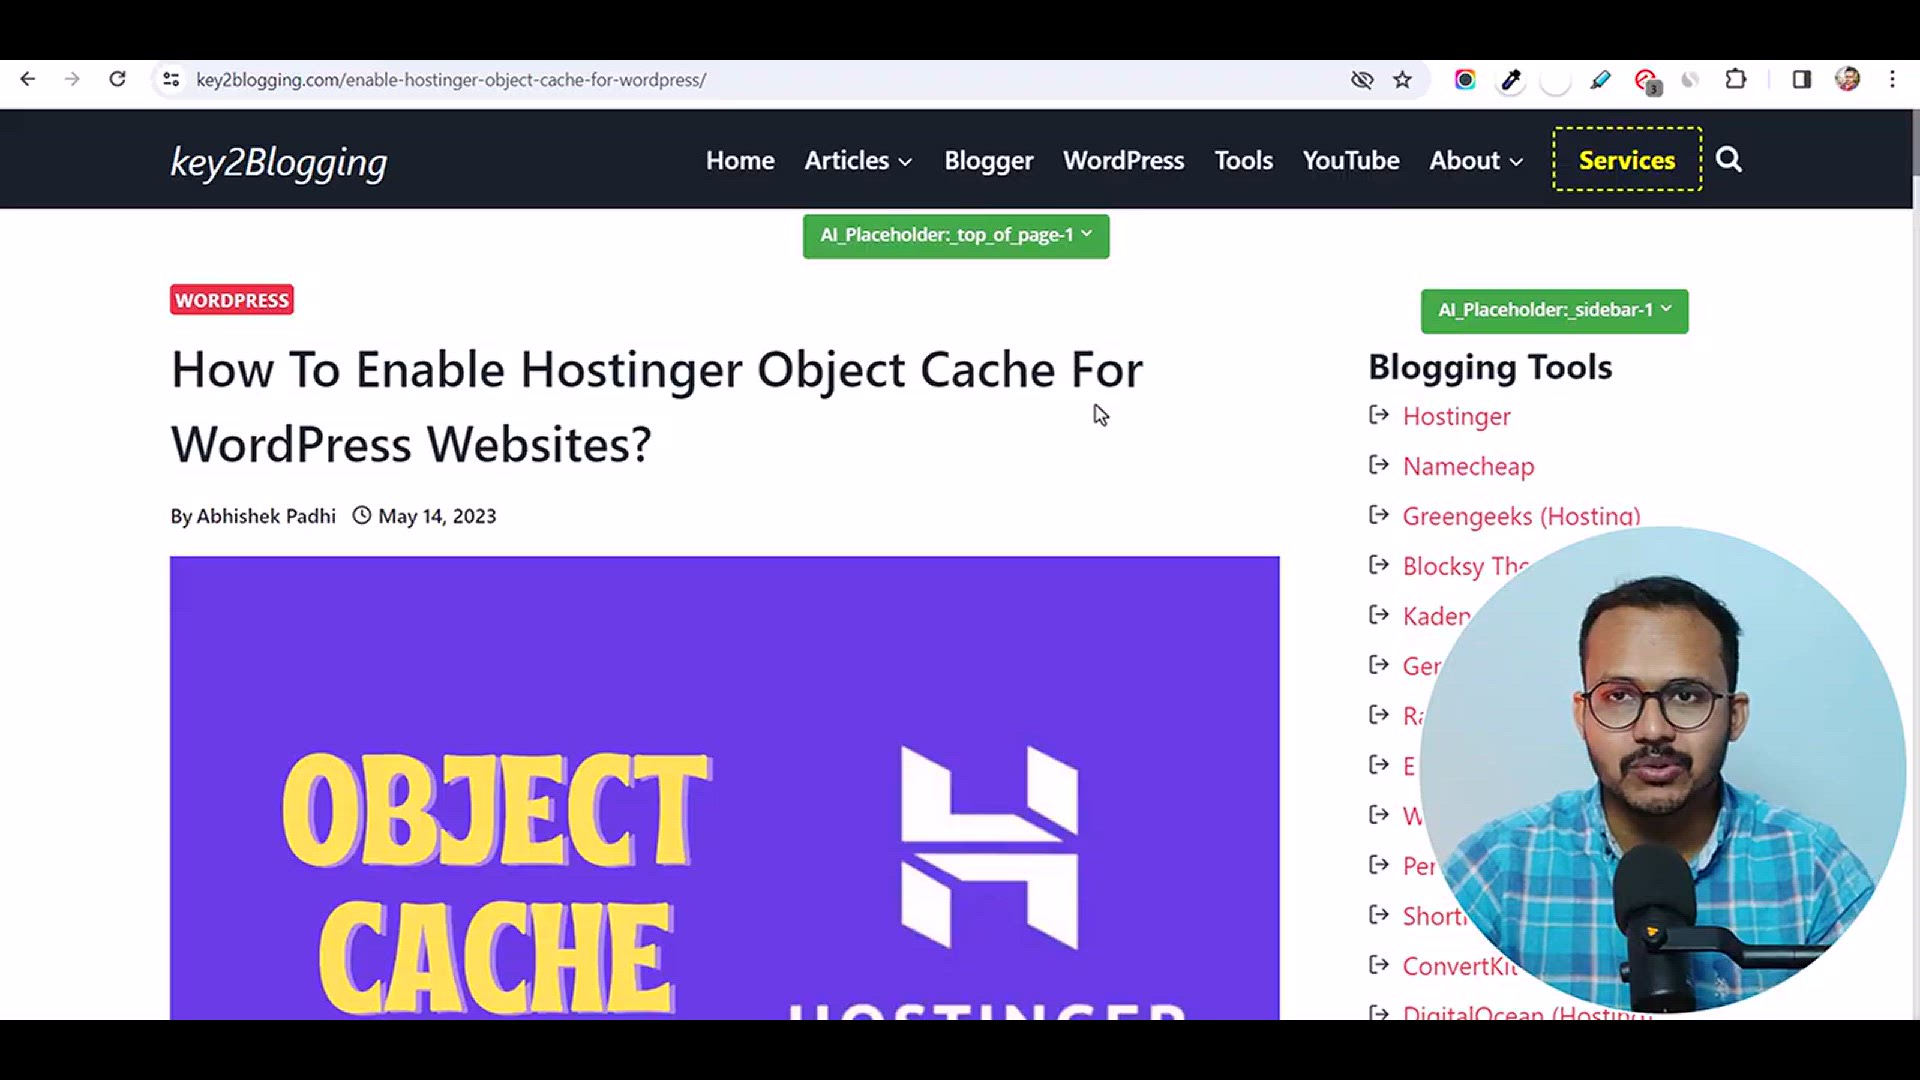1920x1080 pixels.
Task: Open site search magnifier icon
Action: pos(1729,159)
